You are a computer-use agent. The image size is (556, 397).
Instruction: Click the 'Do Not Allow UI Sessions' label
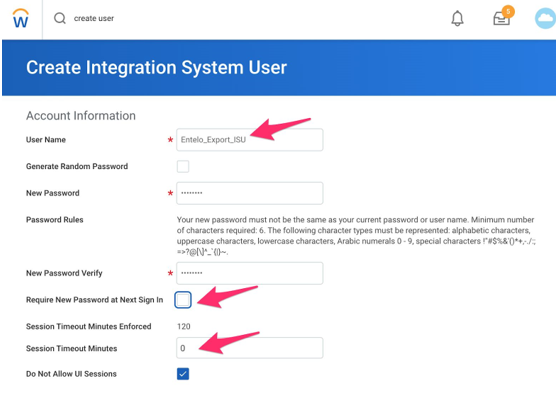71,374
